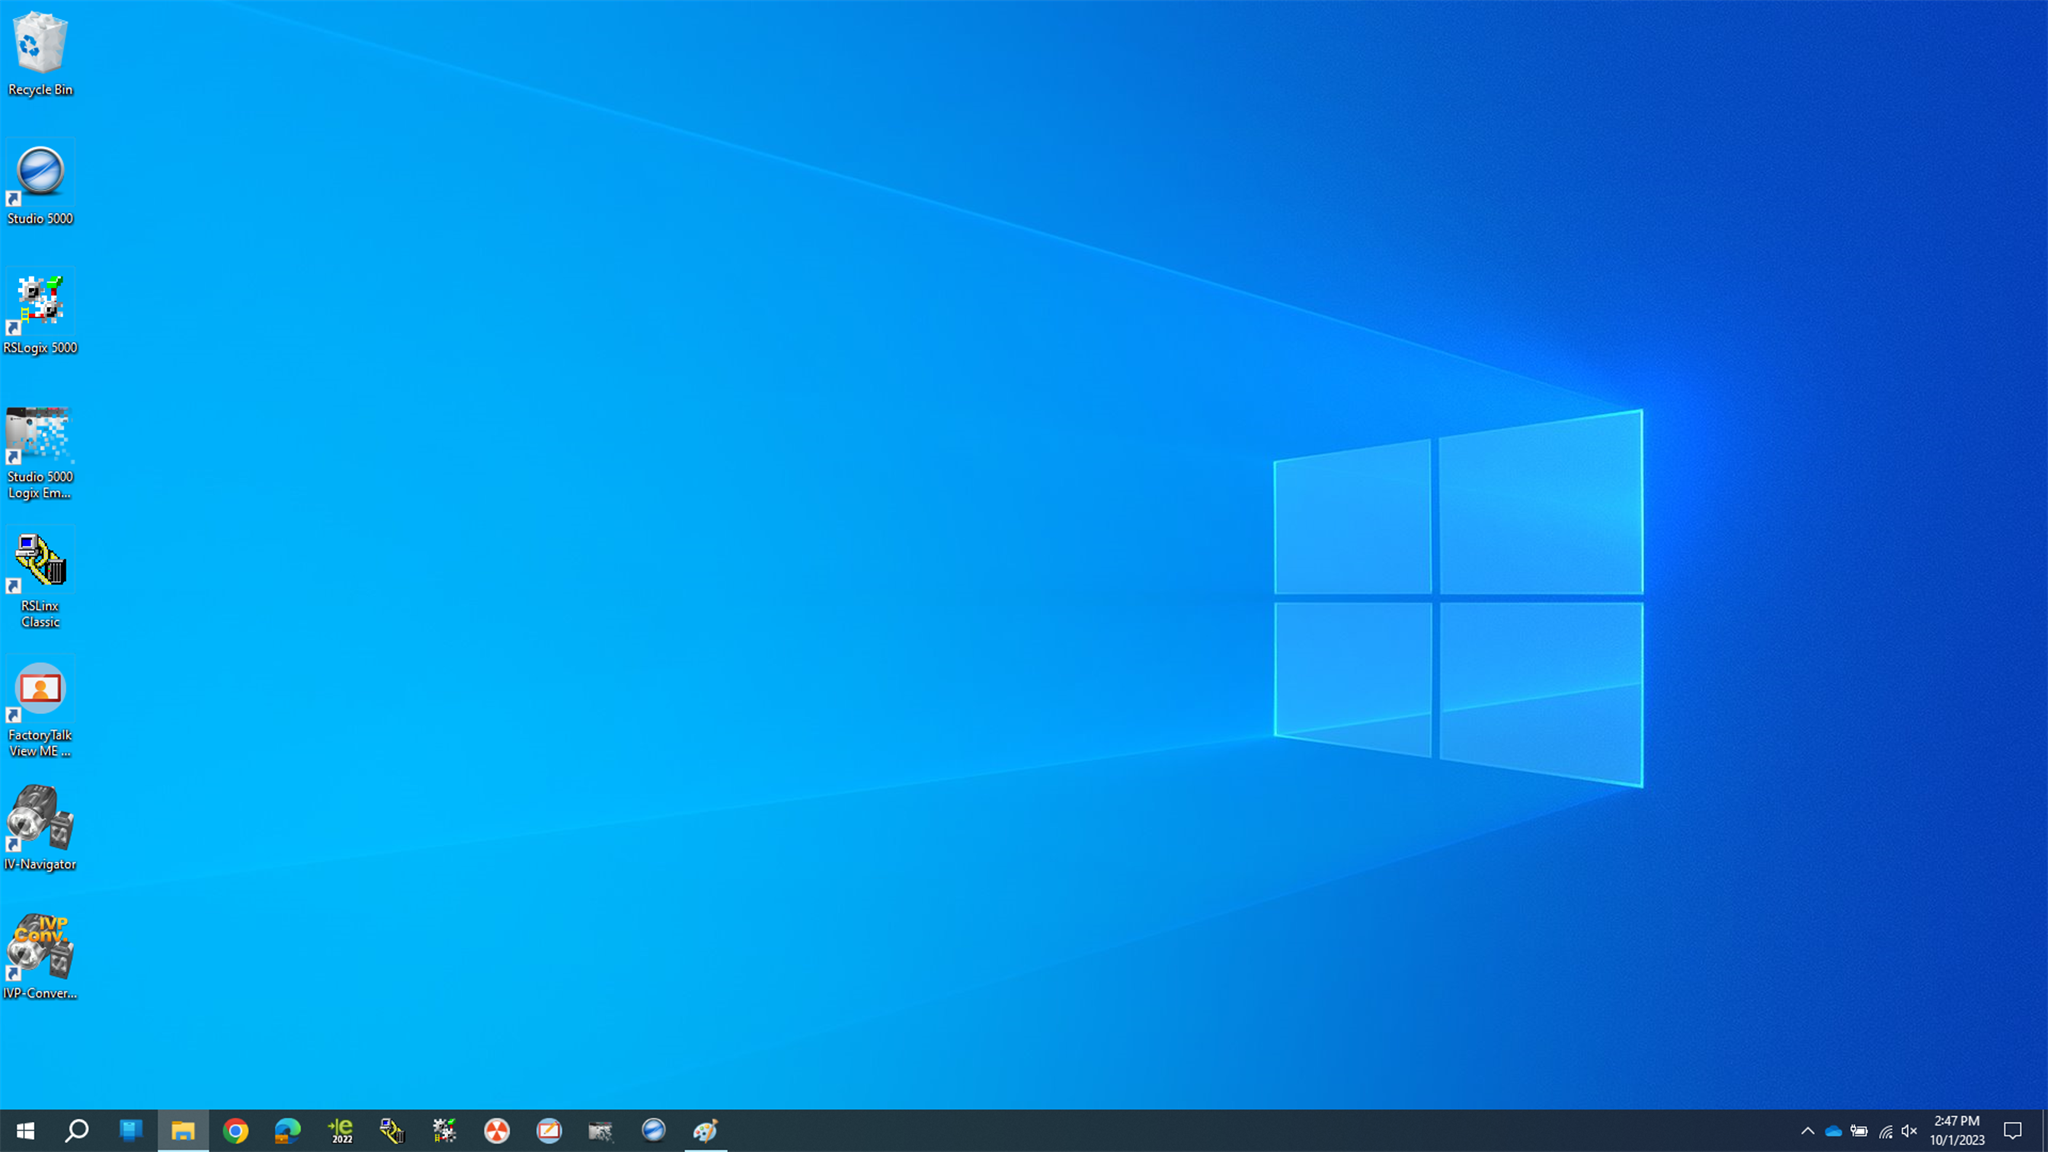The width and height of the screenshot is (2048, 1152).
Task: Open the network Wi-Fi status icon
Action: click(x=1885, y=1131)
